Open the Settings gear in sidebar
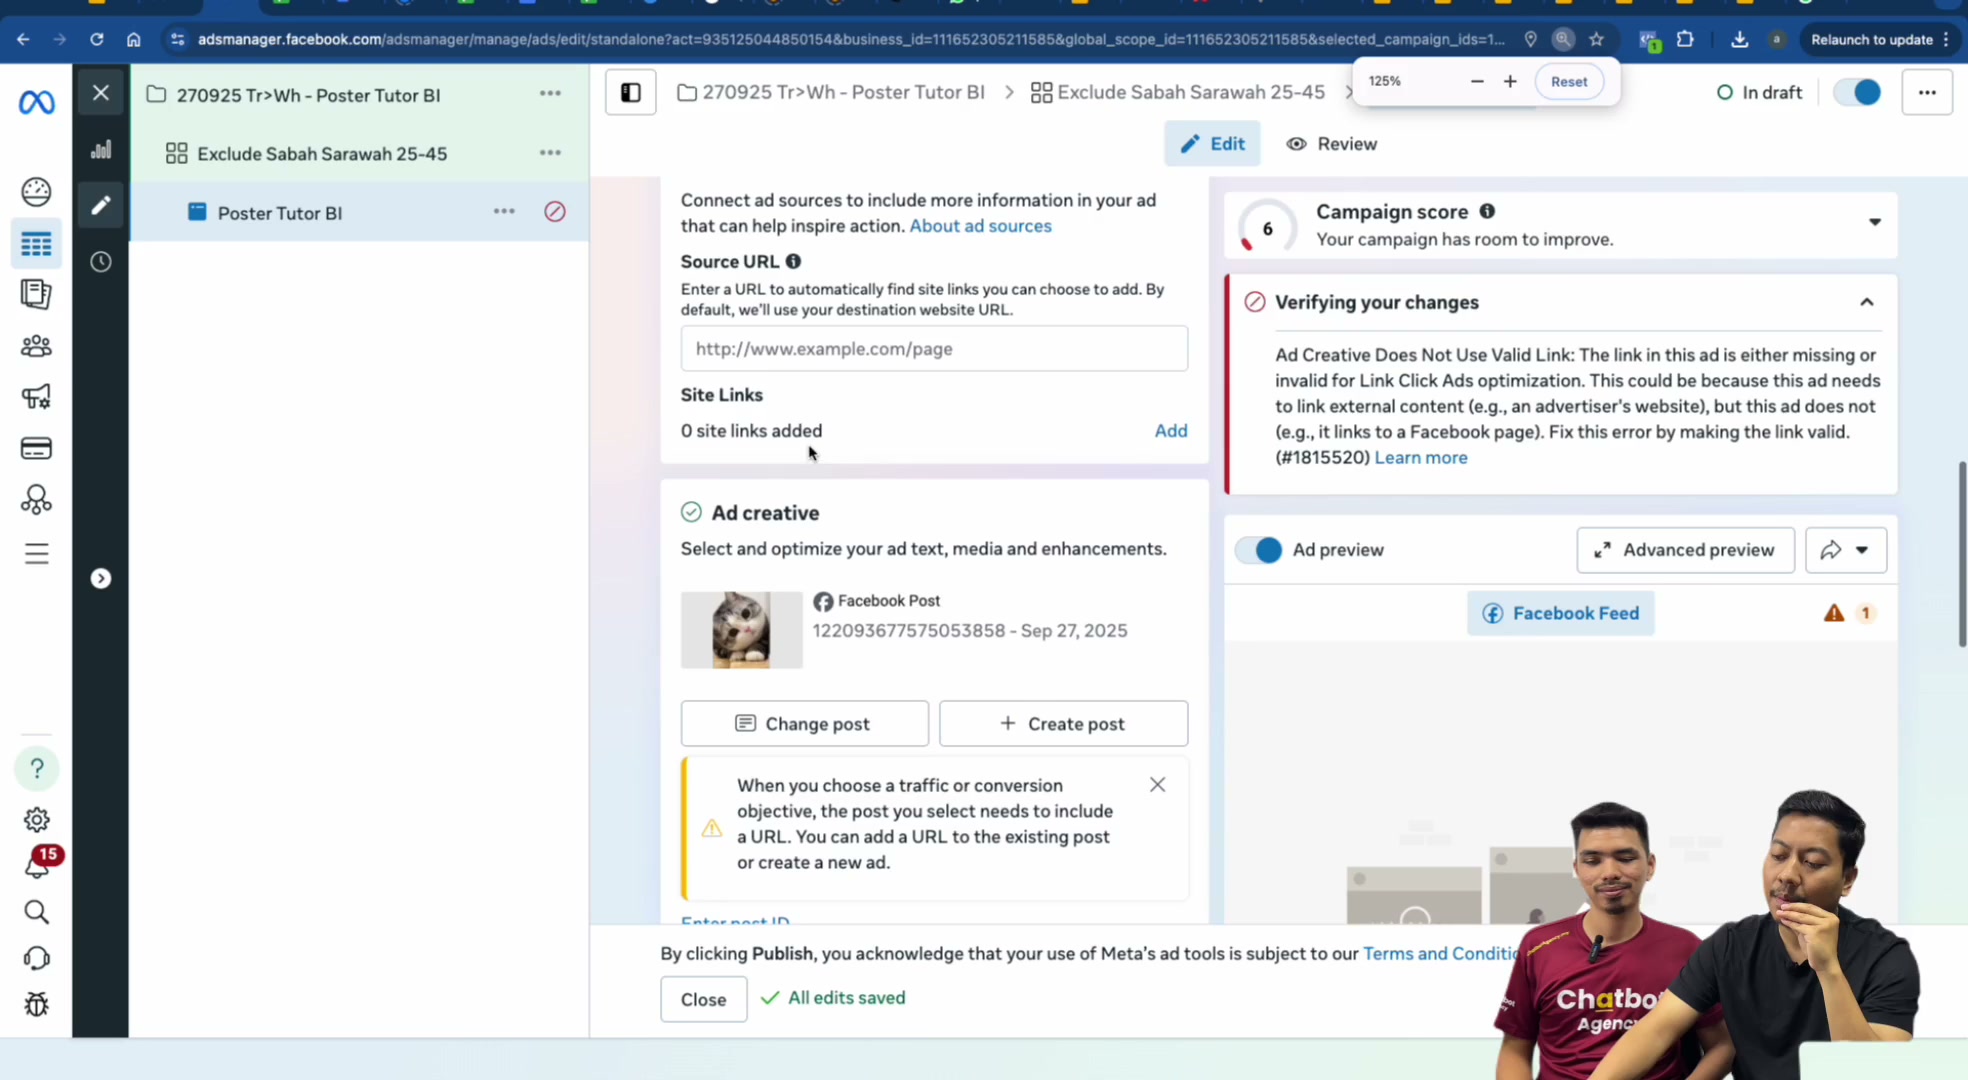Image resolution: width=1968 pixels, height=1080 pixels. point(36,820)
